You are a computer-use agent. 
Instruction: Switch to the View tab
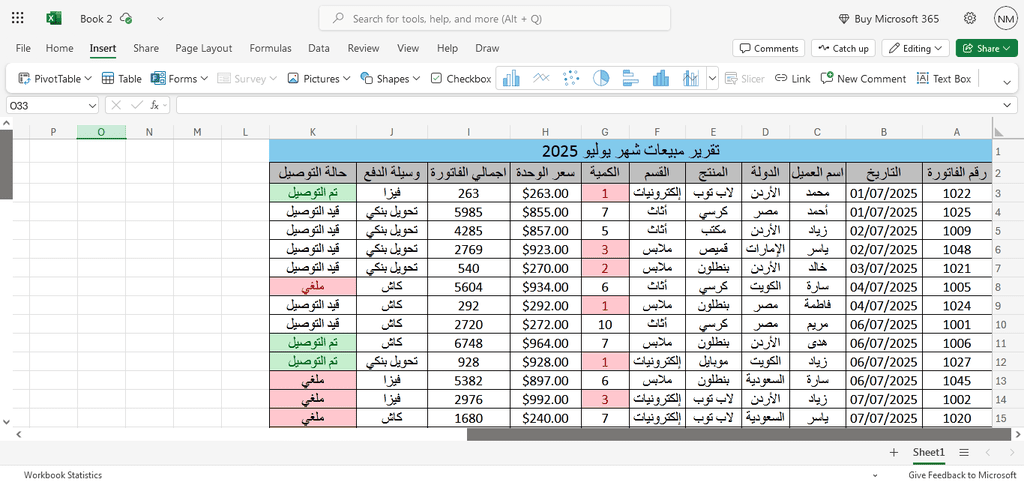[x=408, y=48]
